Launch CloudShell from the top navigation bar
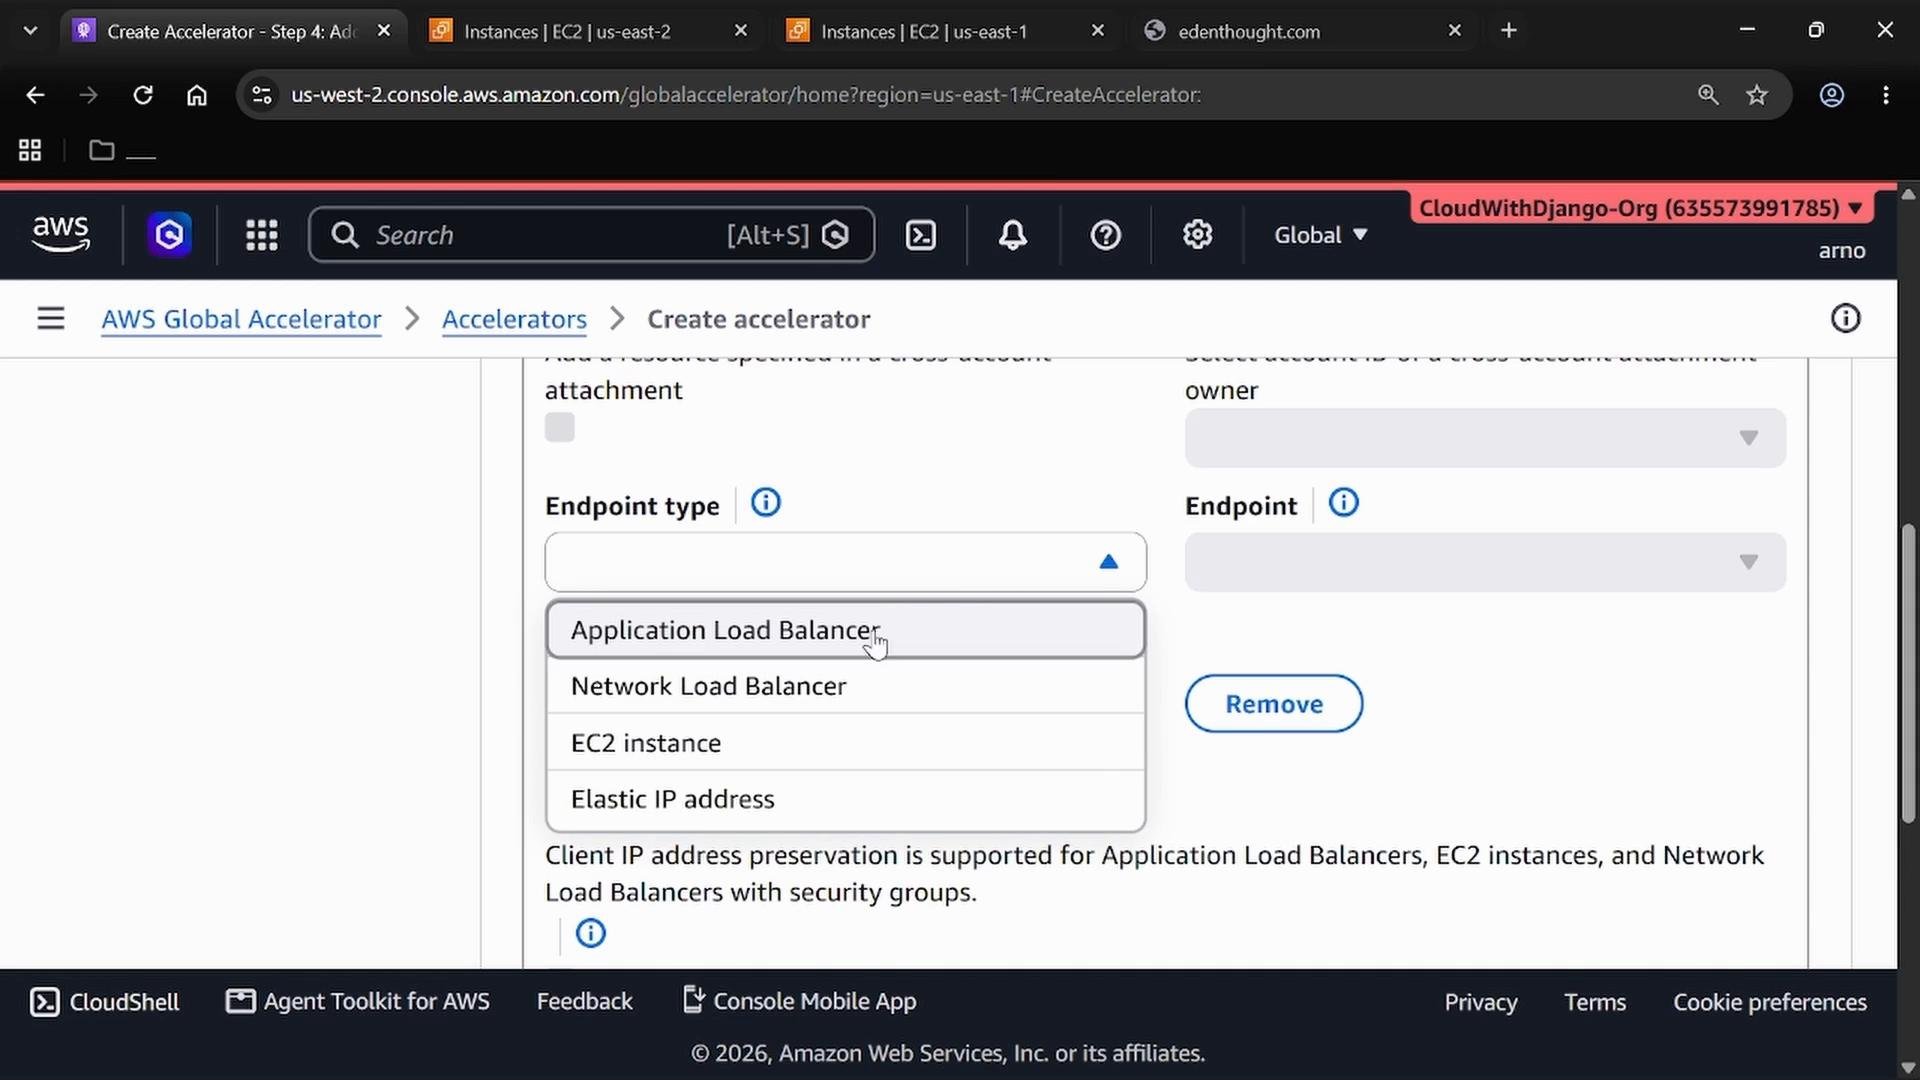1920x1080 pixels. [921, 235]
